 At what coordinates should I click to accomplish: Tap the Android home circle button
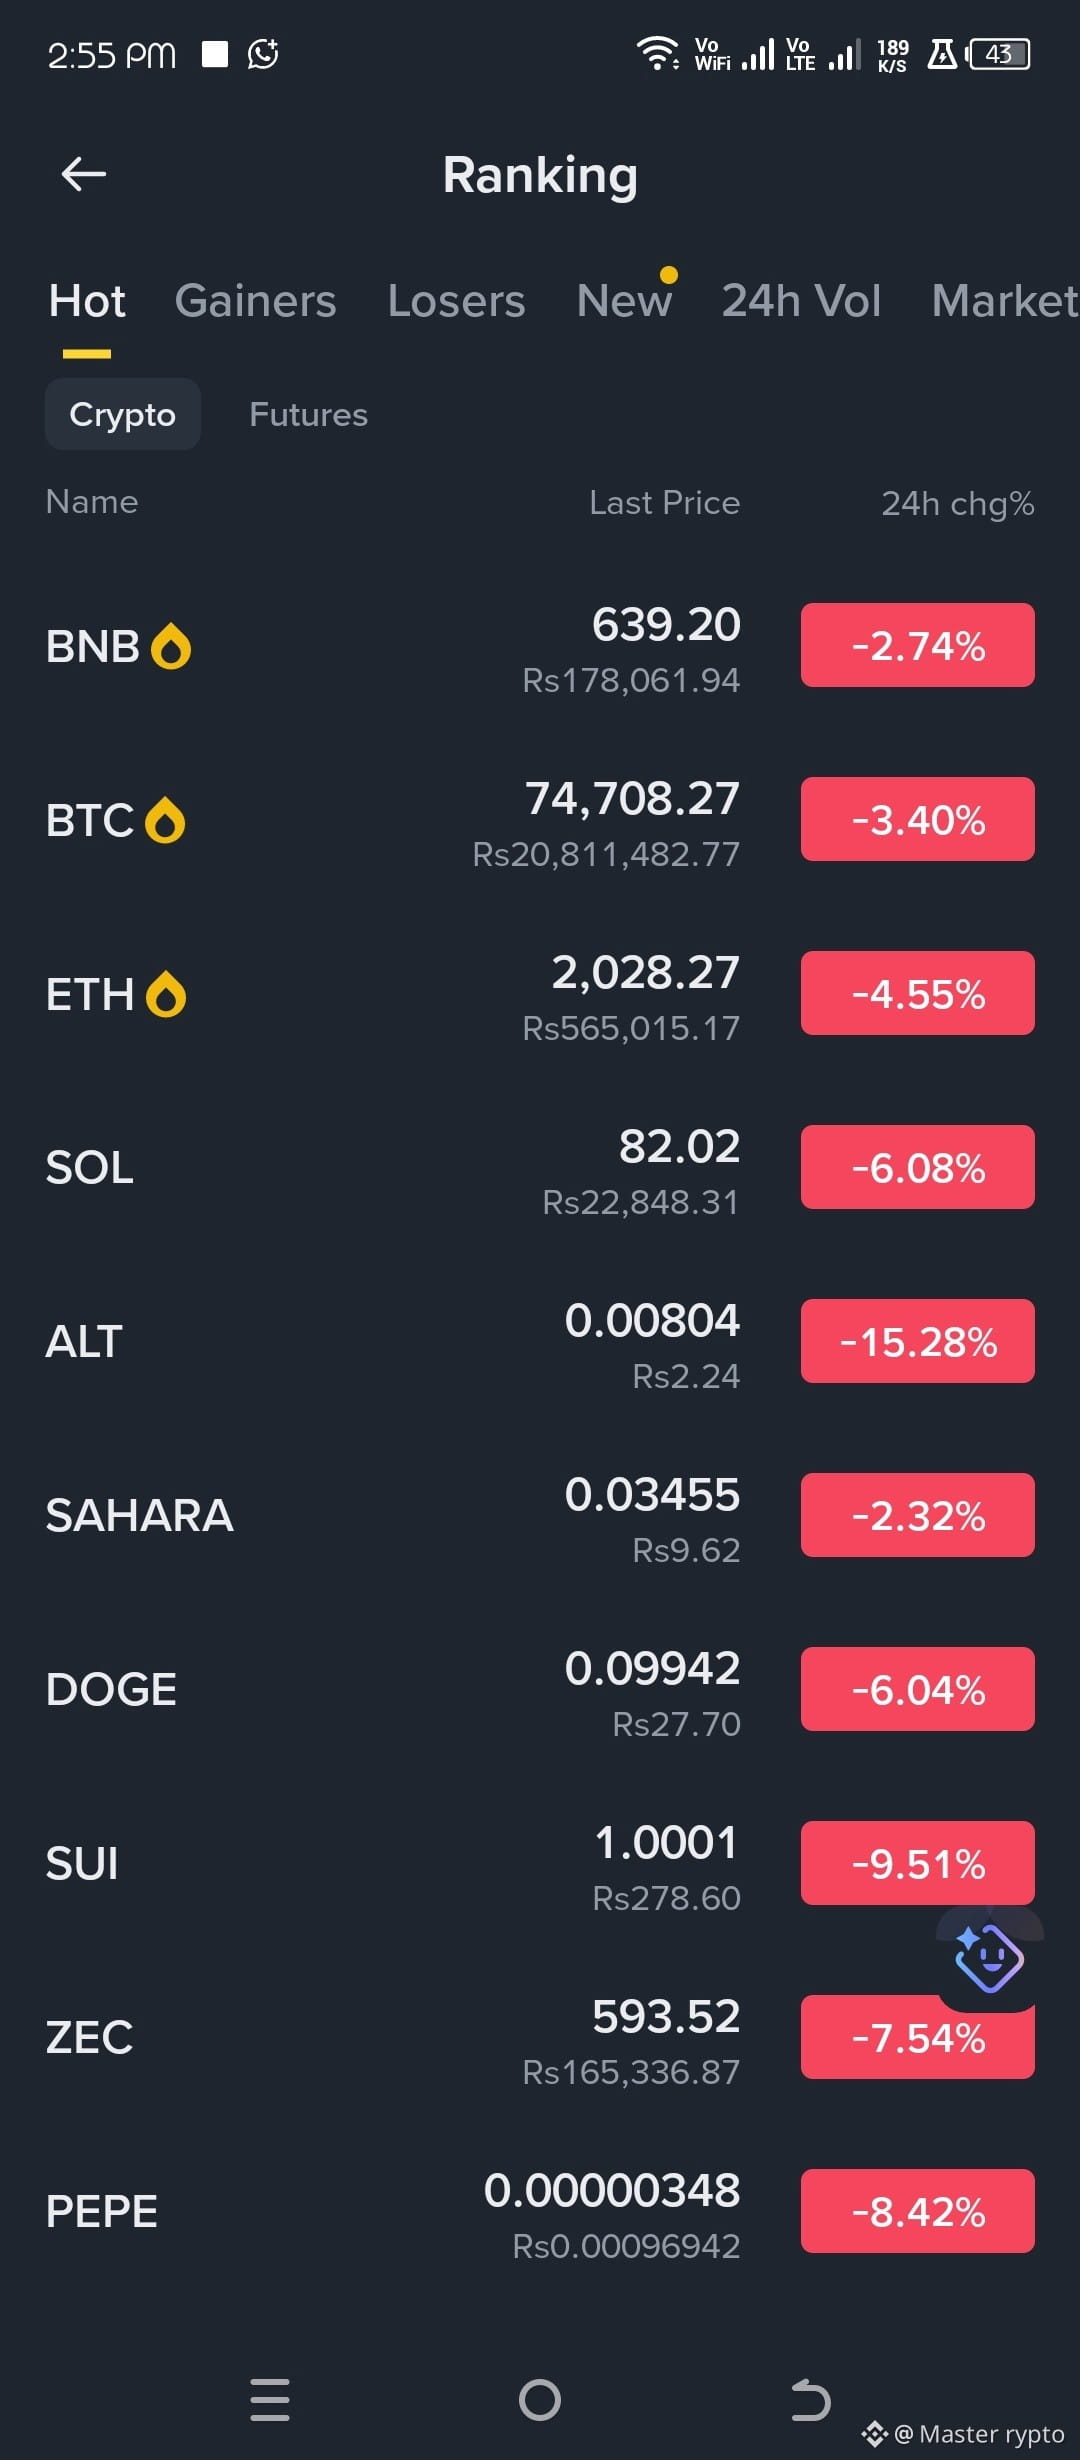[540, 2400]
